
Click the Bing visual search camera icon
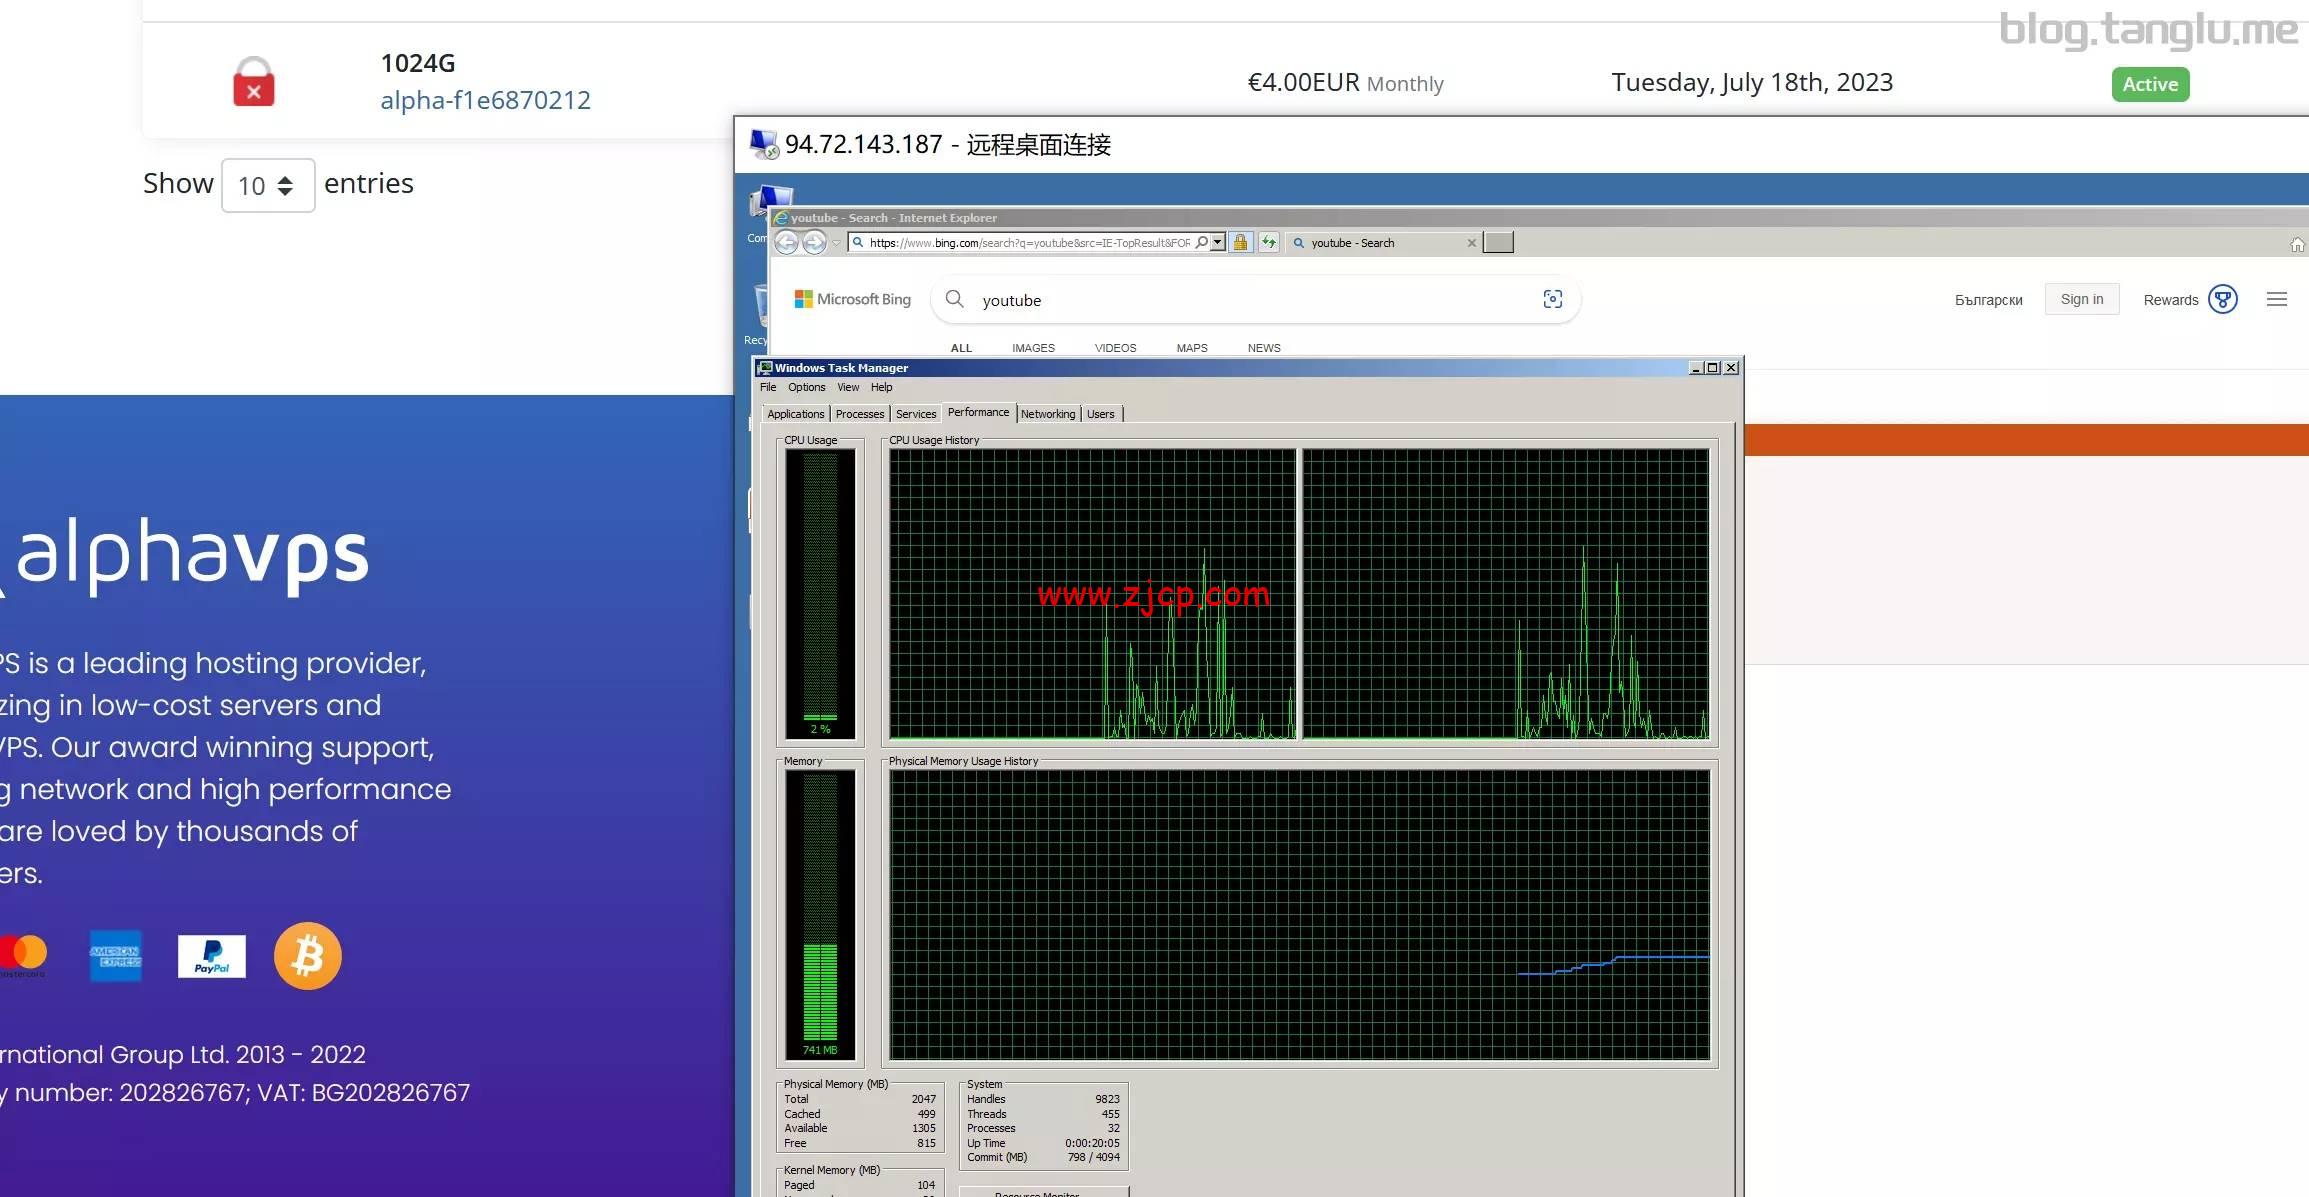[1552, 299]
